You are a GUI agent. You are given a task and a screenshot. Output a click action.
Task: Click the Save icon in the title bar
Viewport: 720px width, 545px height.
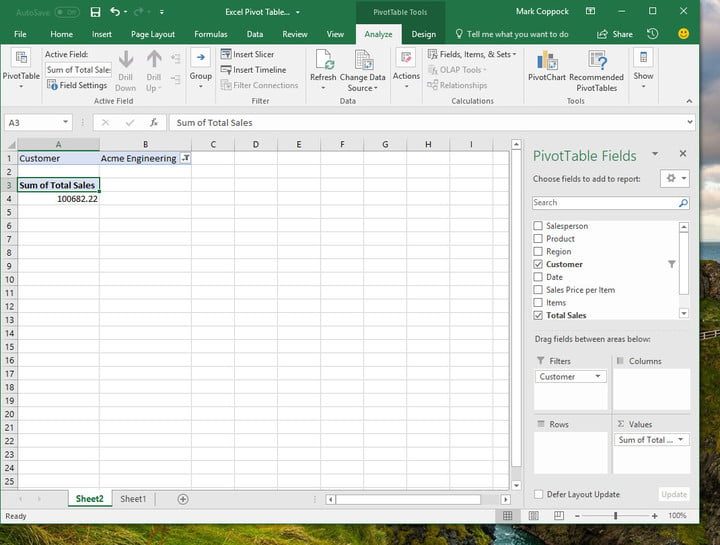coord(95,12)
